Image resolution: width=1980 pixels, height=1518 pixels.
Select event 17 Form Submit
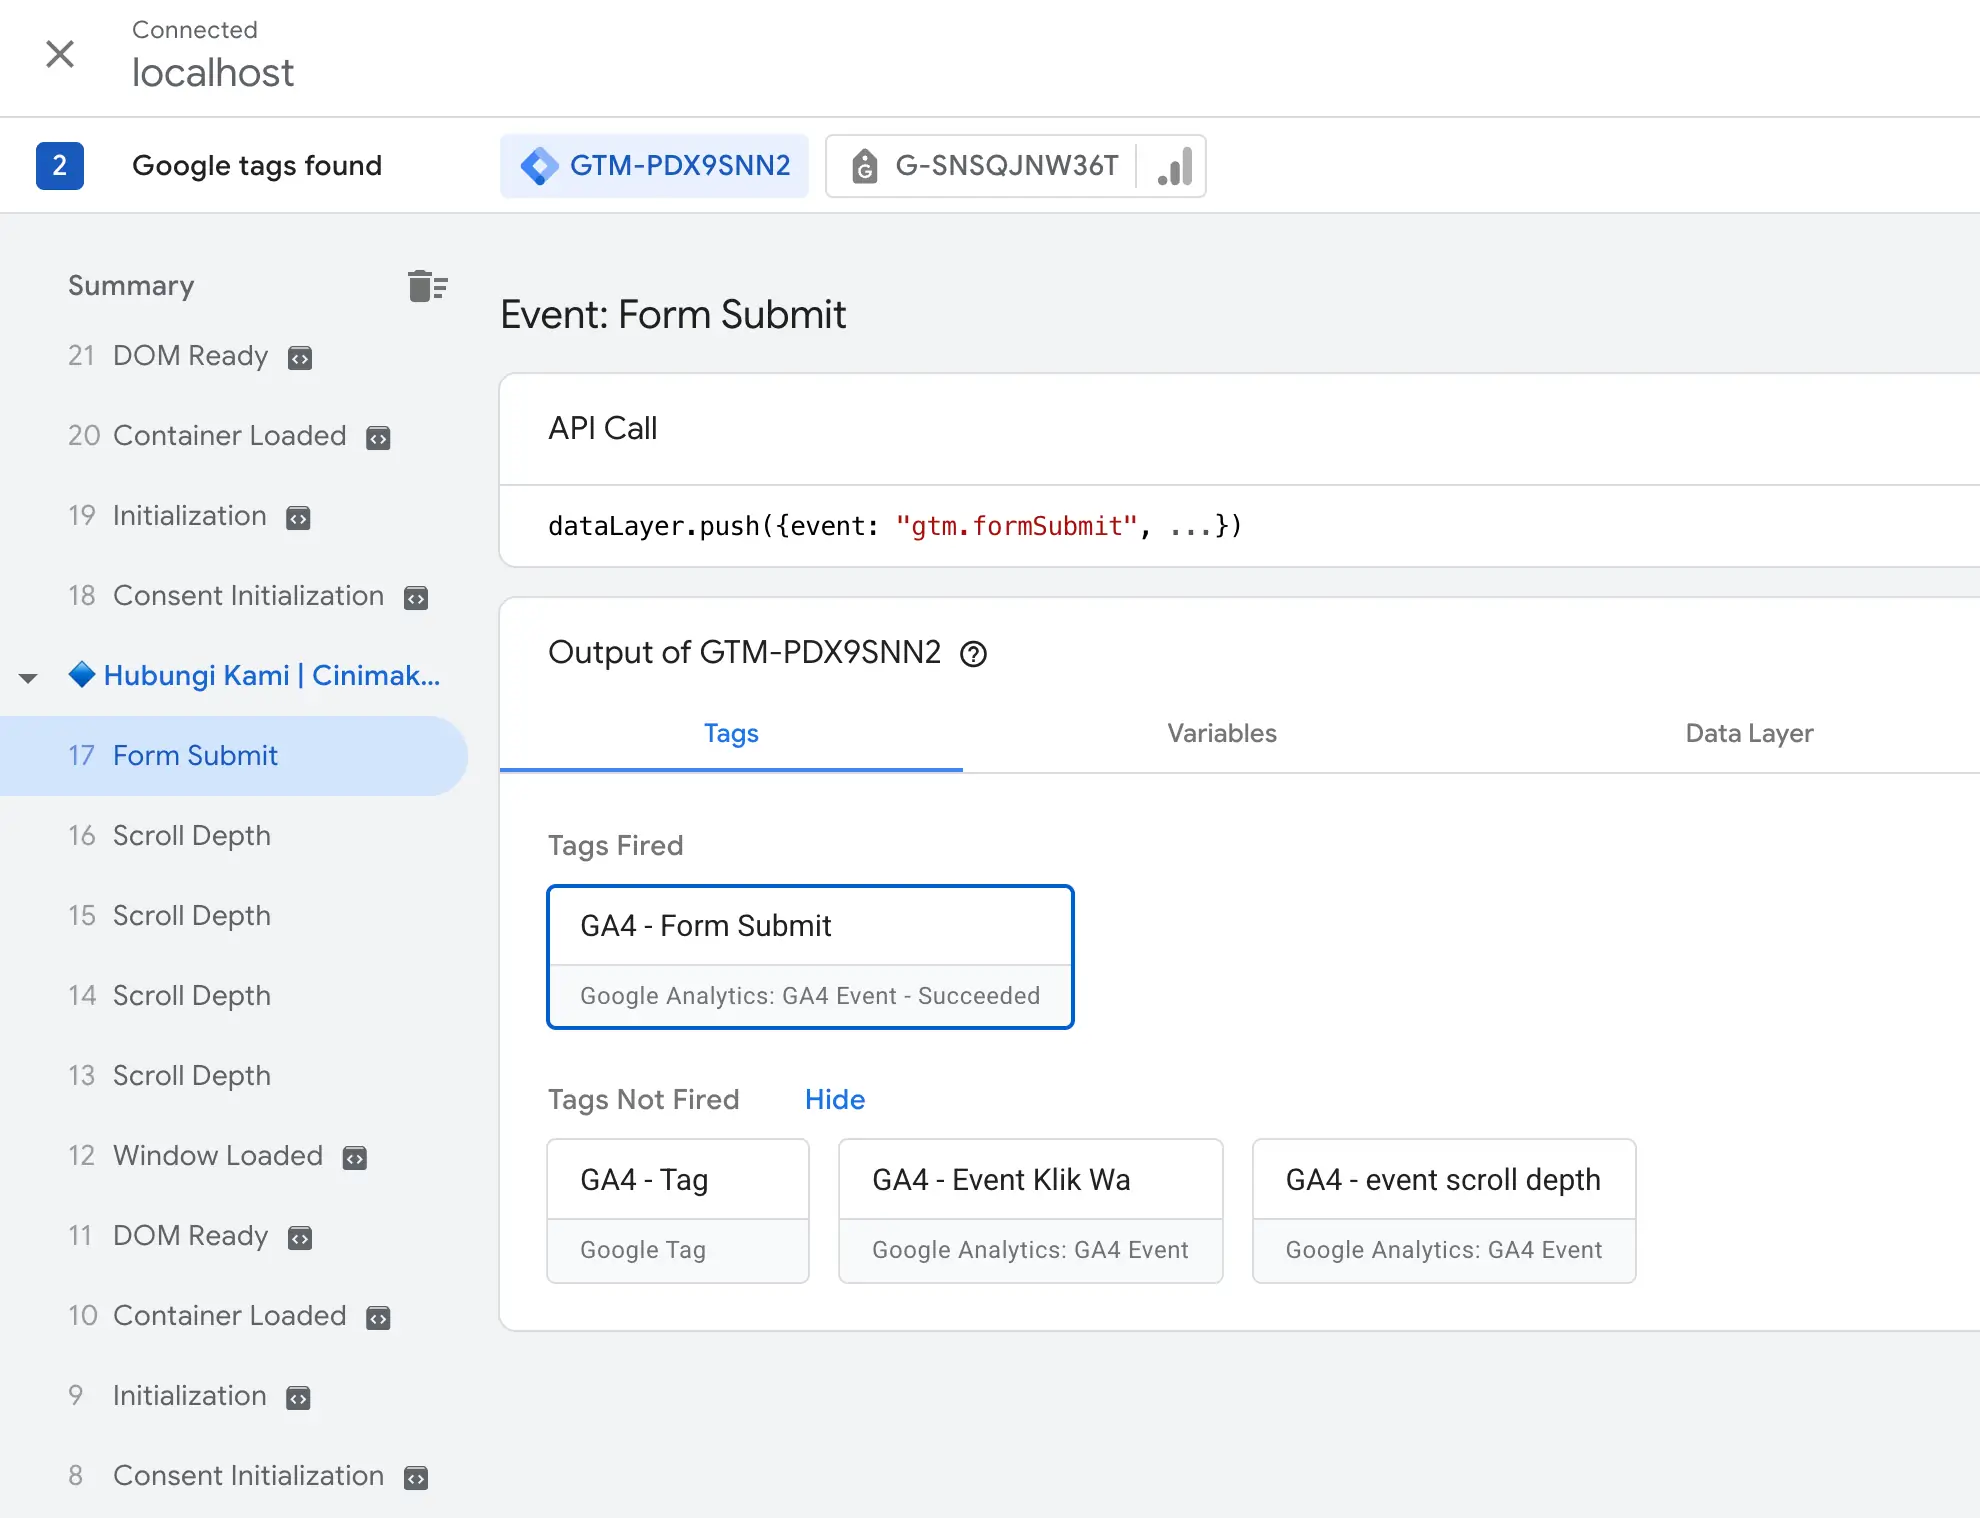(x=234, y=756)
